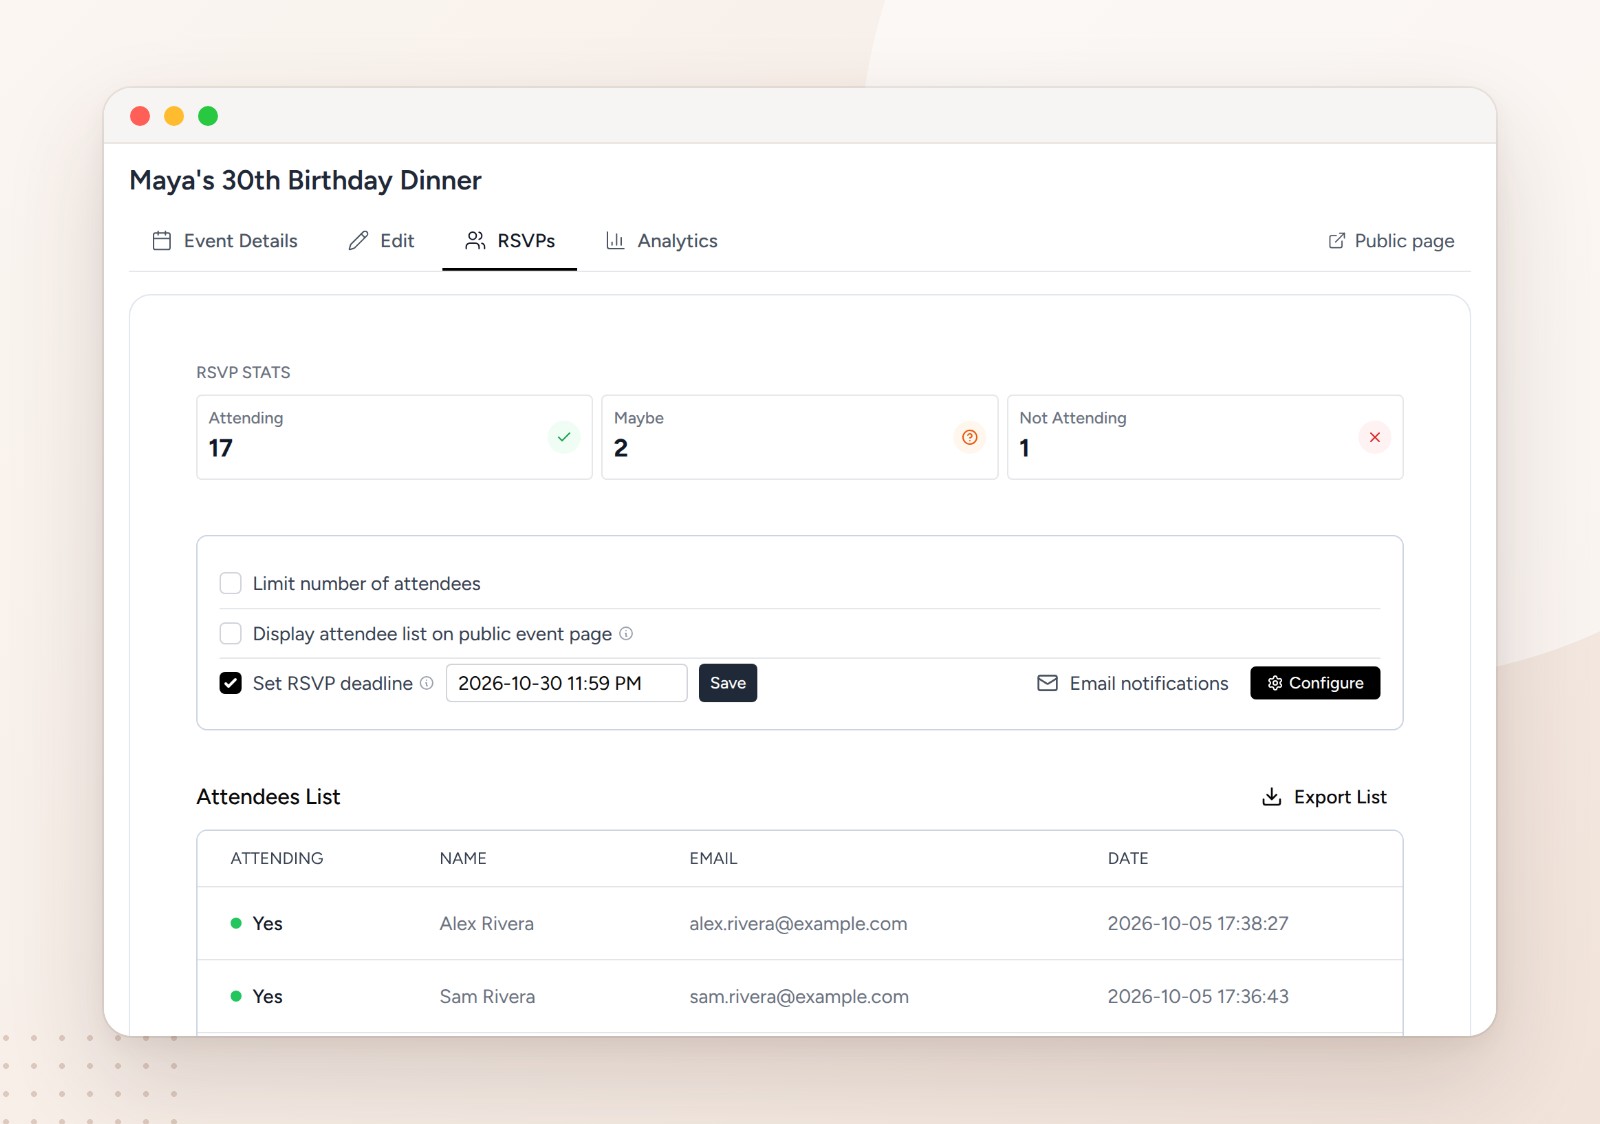Click the RSVP STATS section label
This screenshot has height=1124, width=1600.
[x=243, y=372]
